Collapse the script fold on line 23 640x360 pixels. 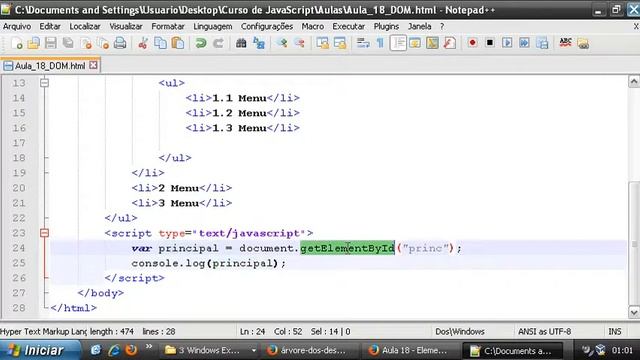[44, 233]
